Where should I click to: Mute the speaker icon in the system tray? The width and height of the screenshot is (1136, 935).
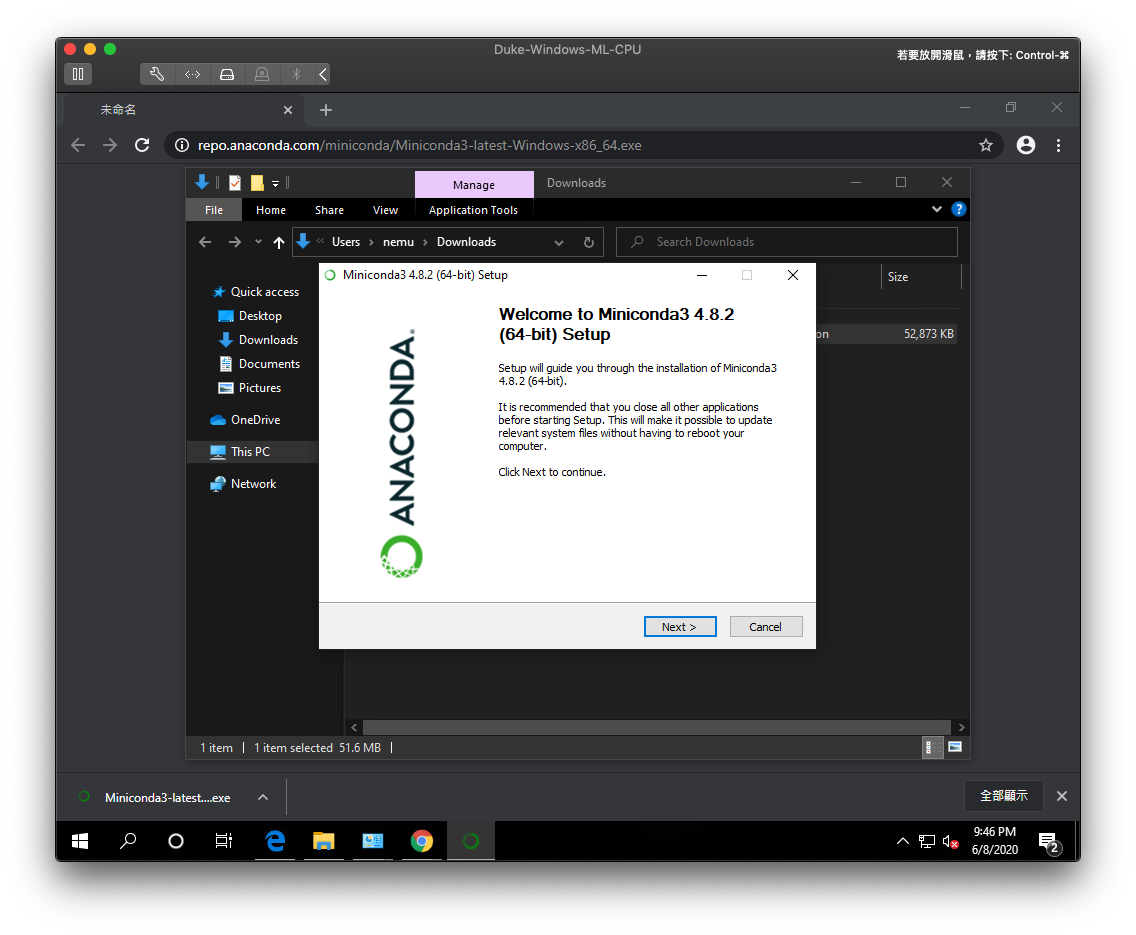(949, 841)
